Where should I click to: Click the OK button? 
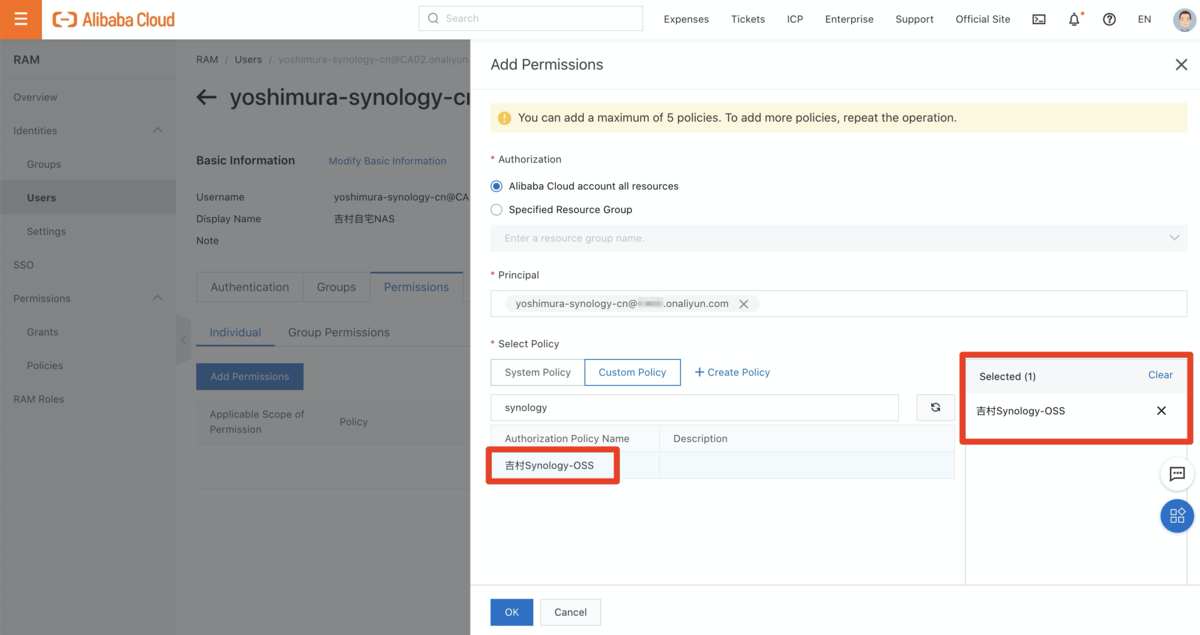pos(511,612)
